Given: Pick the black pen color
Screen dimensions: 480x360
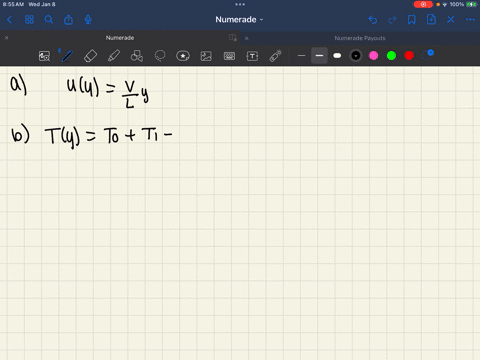Looking at the screenshot, I should click(356, 56).
